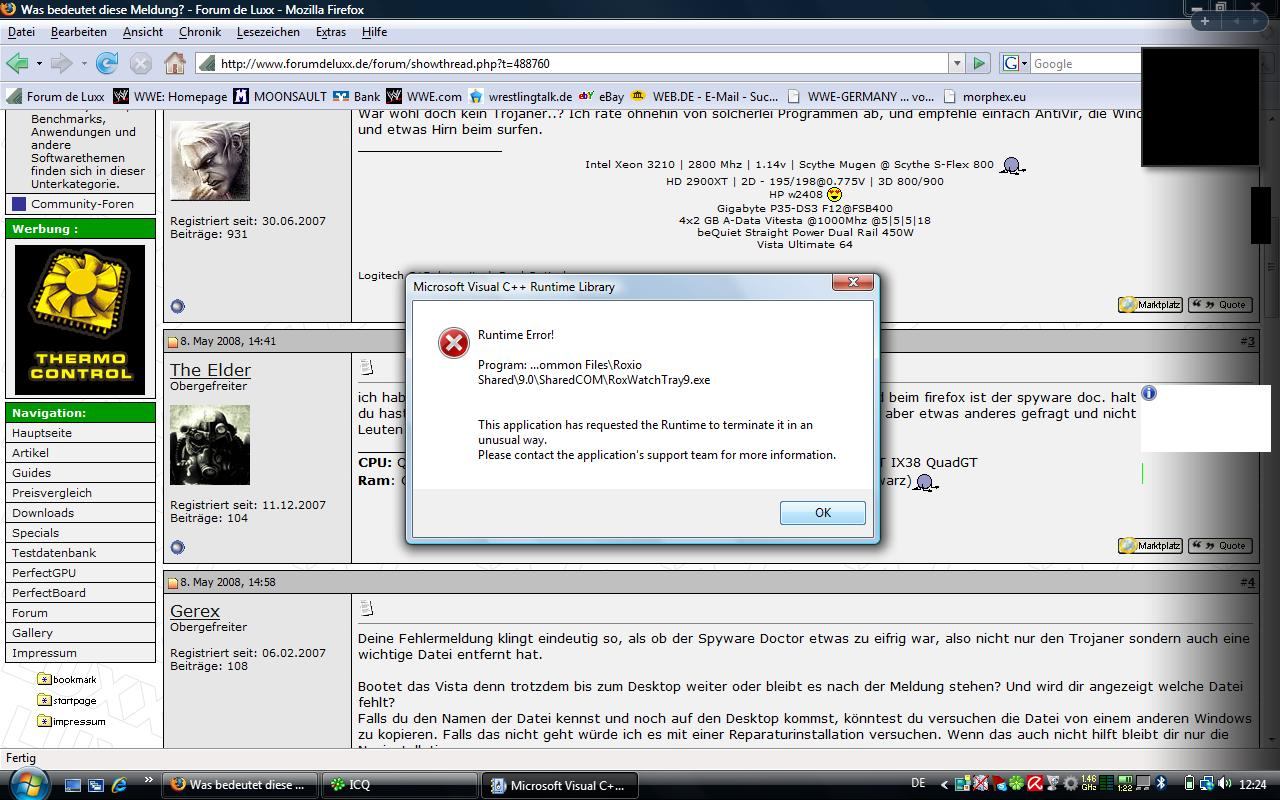This screenshot has width=1280, height=800.
Task: Open the back button history dropdown arrow
Action: 39,63
